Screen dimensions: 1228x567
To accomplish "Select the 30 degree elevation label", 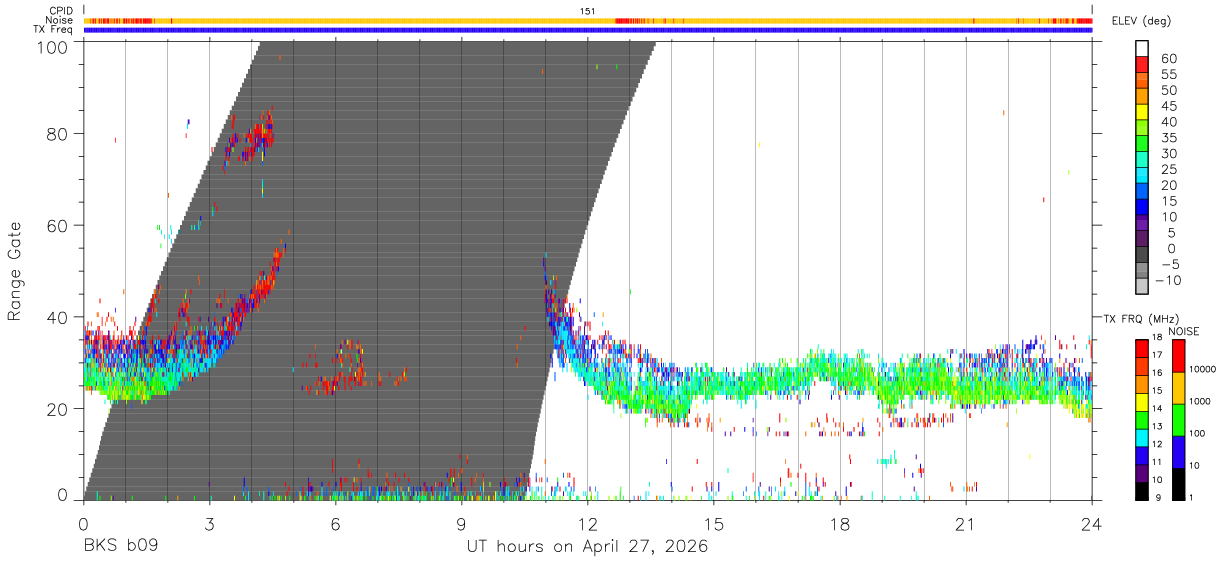I will (x=1168, y=154).
